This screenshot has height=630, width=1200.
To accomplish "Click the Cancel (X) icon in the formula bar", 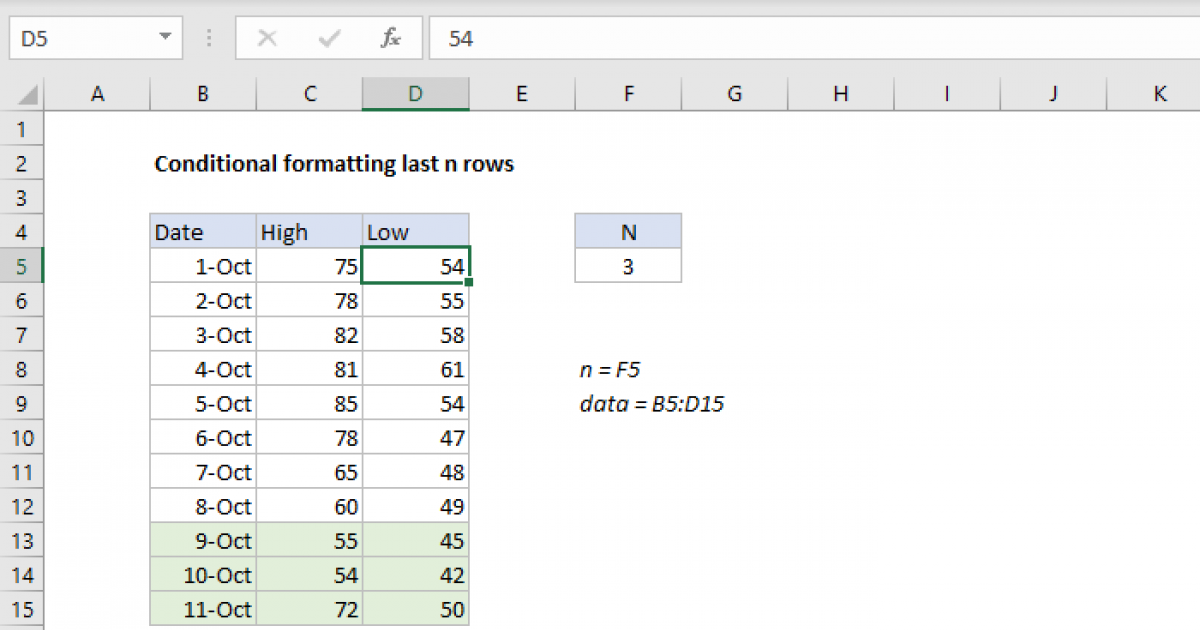I will point(266,37).
